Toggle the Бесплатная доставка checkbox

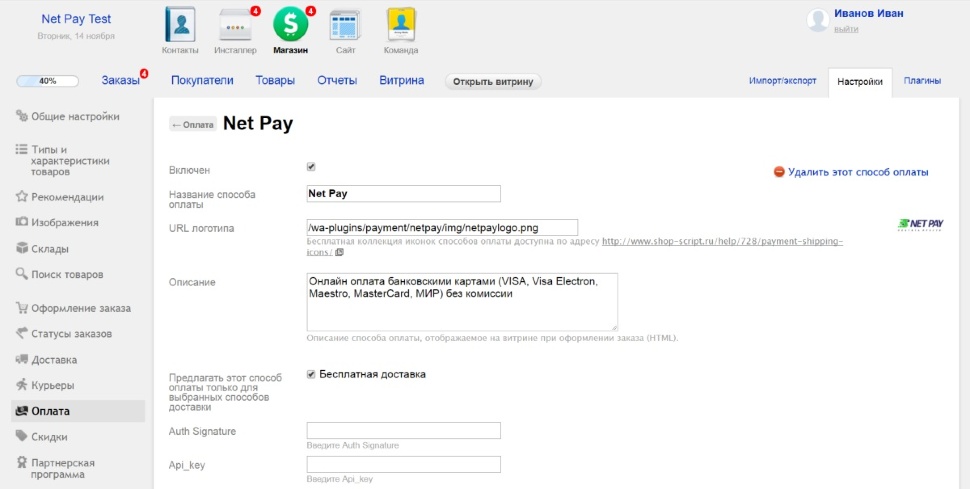coord(311,374)
